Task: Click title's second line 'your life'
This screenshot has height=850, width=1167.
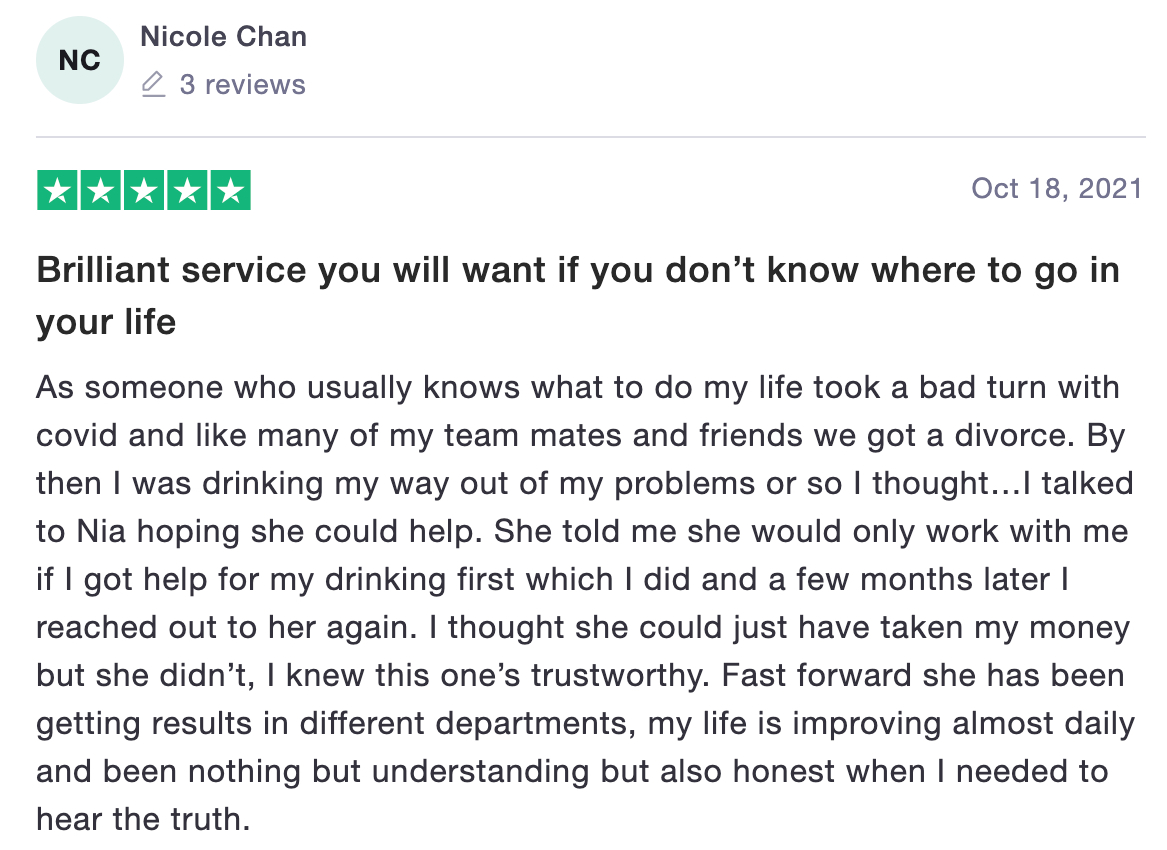Action: 106,322
